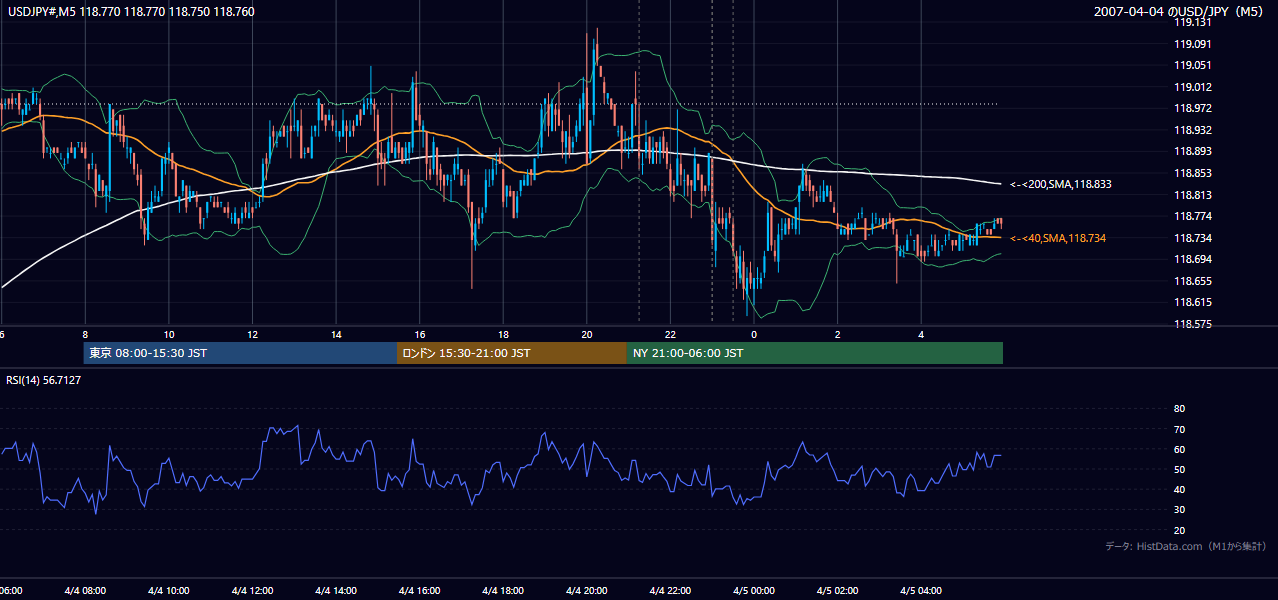Screen dimensions: 1278x600
Task: Click the 118.694 price axis label
Action: [x=1192, y=260]
